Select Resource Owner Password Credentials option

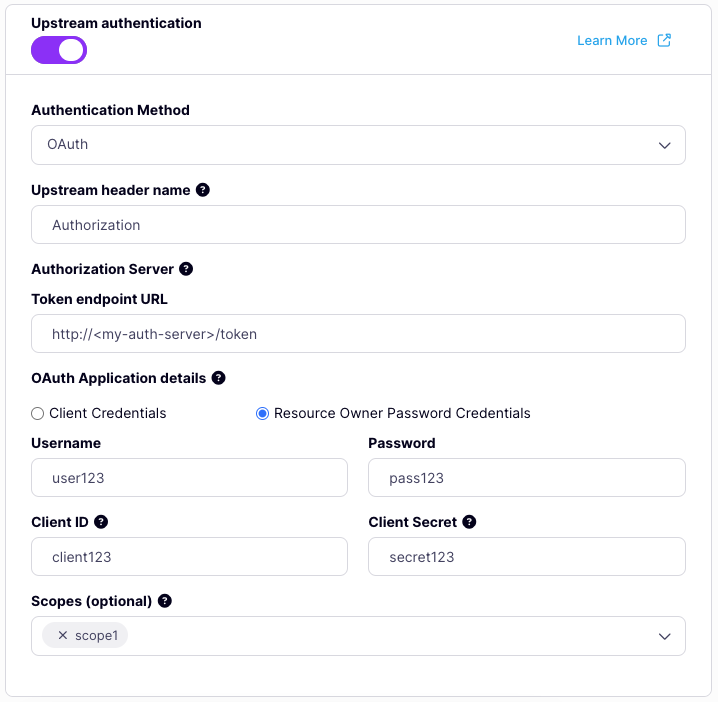[x=263, y=413]
